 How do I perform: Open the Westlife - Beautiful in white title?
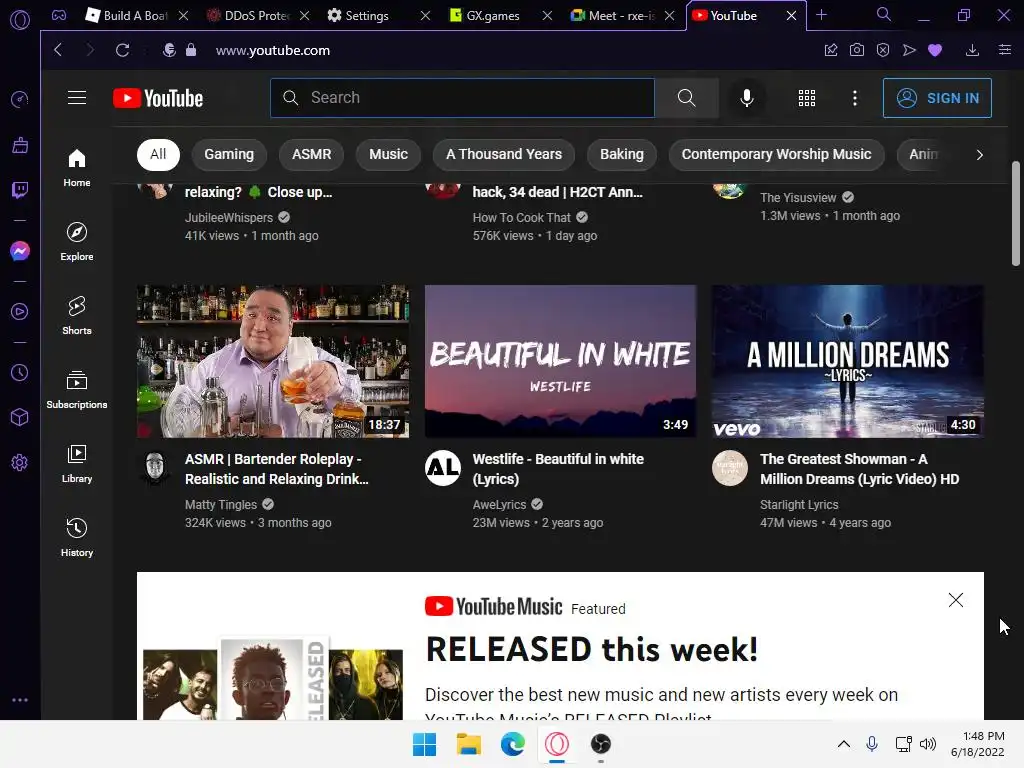coord(558,469)
